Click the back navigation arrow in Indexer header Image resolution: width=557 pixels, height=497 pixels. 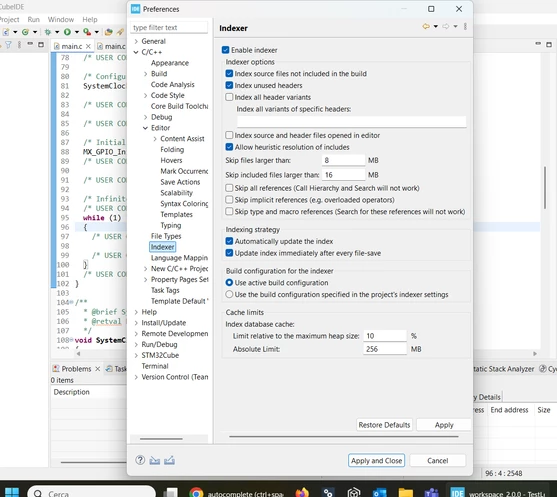(426, 26)
